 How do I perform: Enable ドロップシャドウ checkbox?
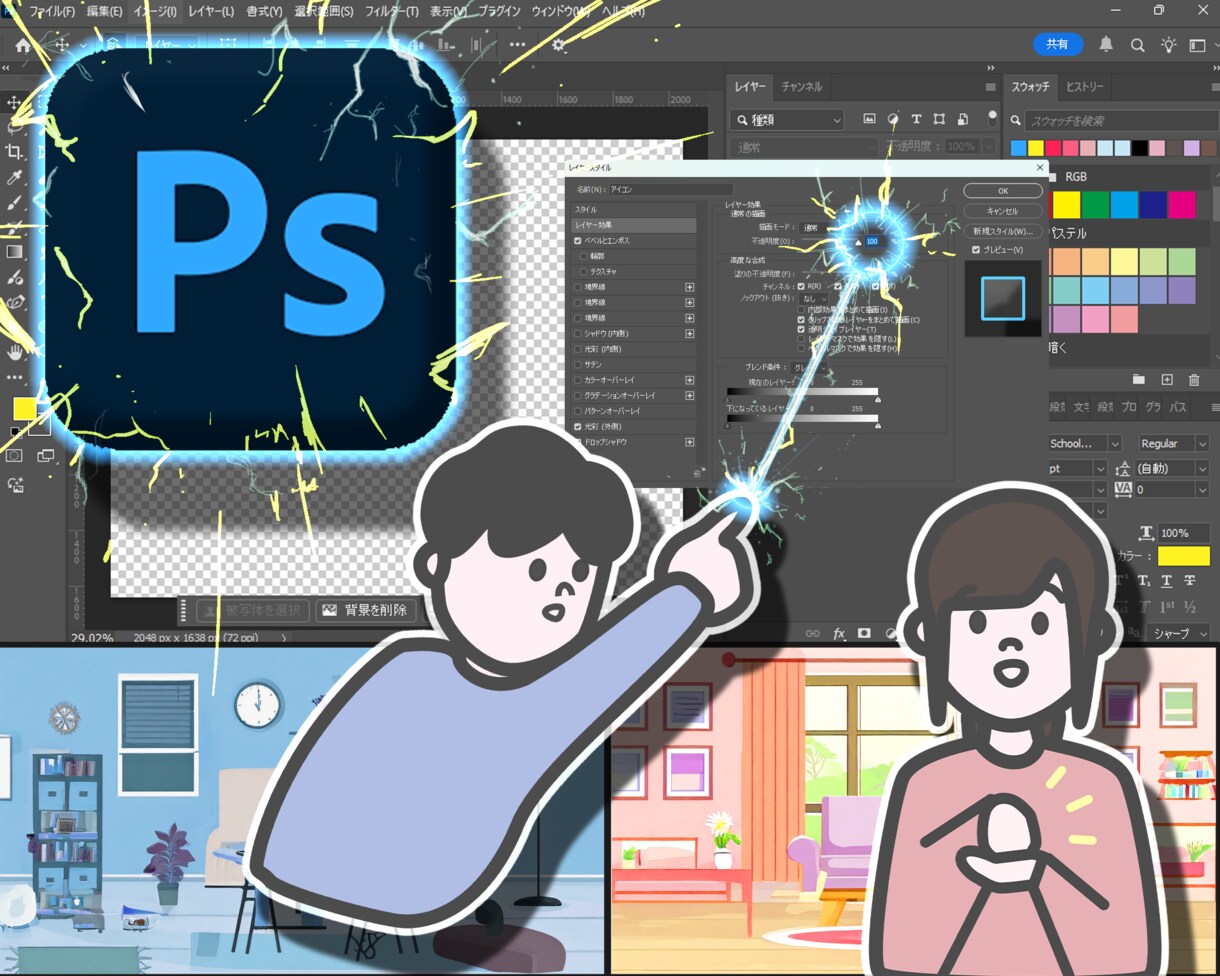click(x=577, y=441)
